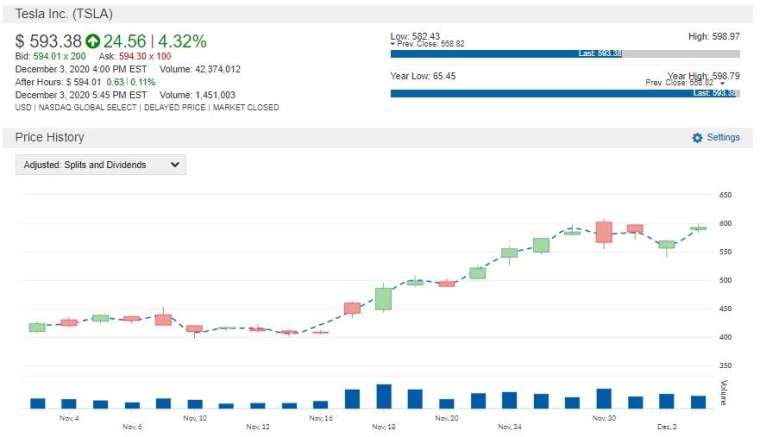Image resolution: width=760 pixels, height=437 pixels.
Task: Click the Bid 594.01 x 200 value
Action: click(x=60, y=56)
